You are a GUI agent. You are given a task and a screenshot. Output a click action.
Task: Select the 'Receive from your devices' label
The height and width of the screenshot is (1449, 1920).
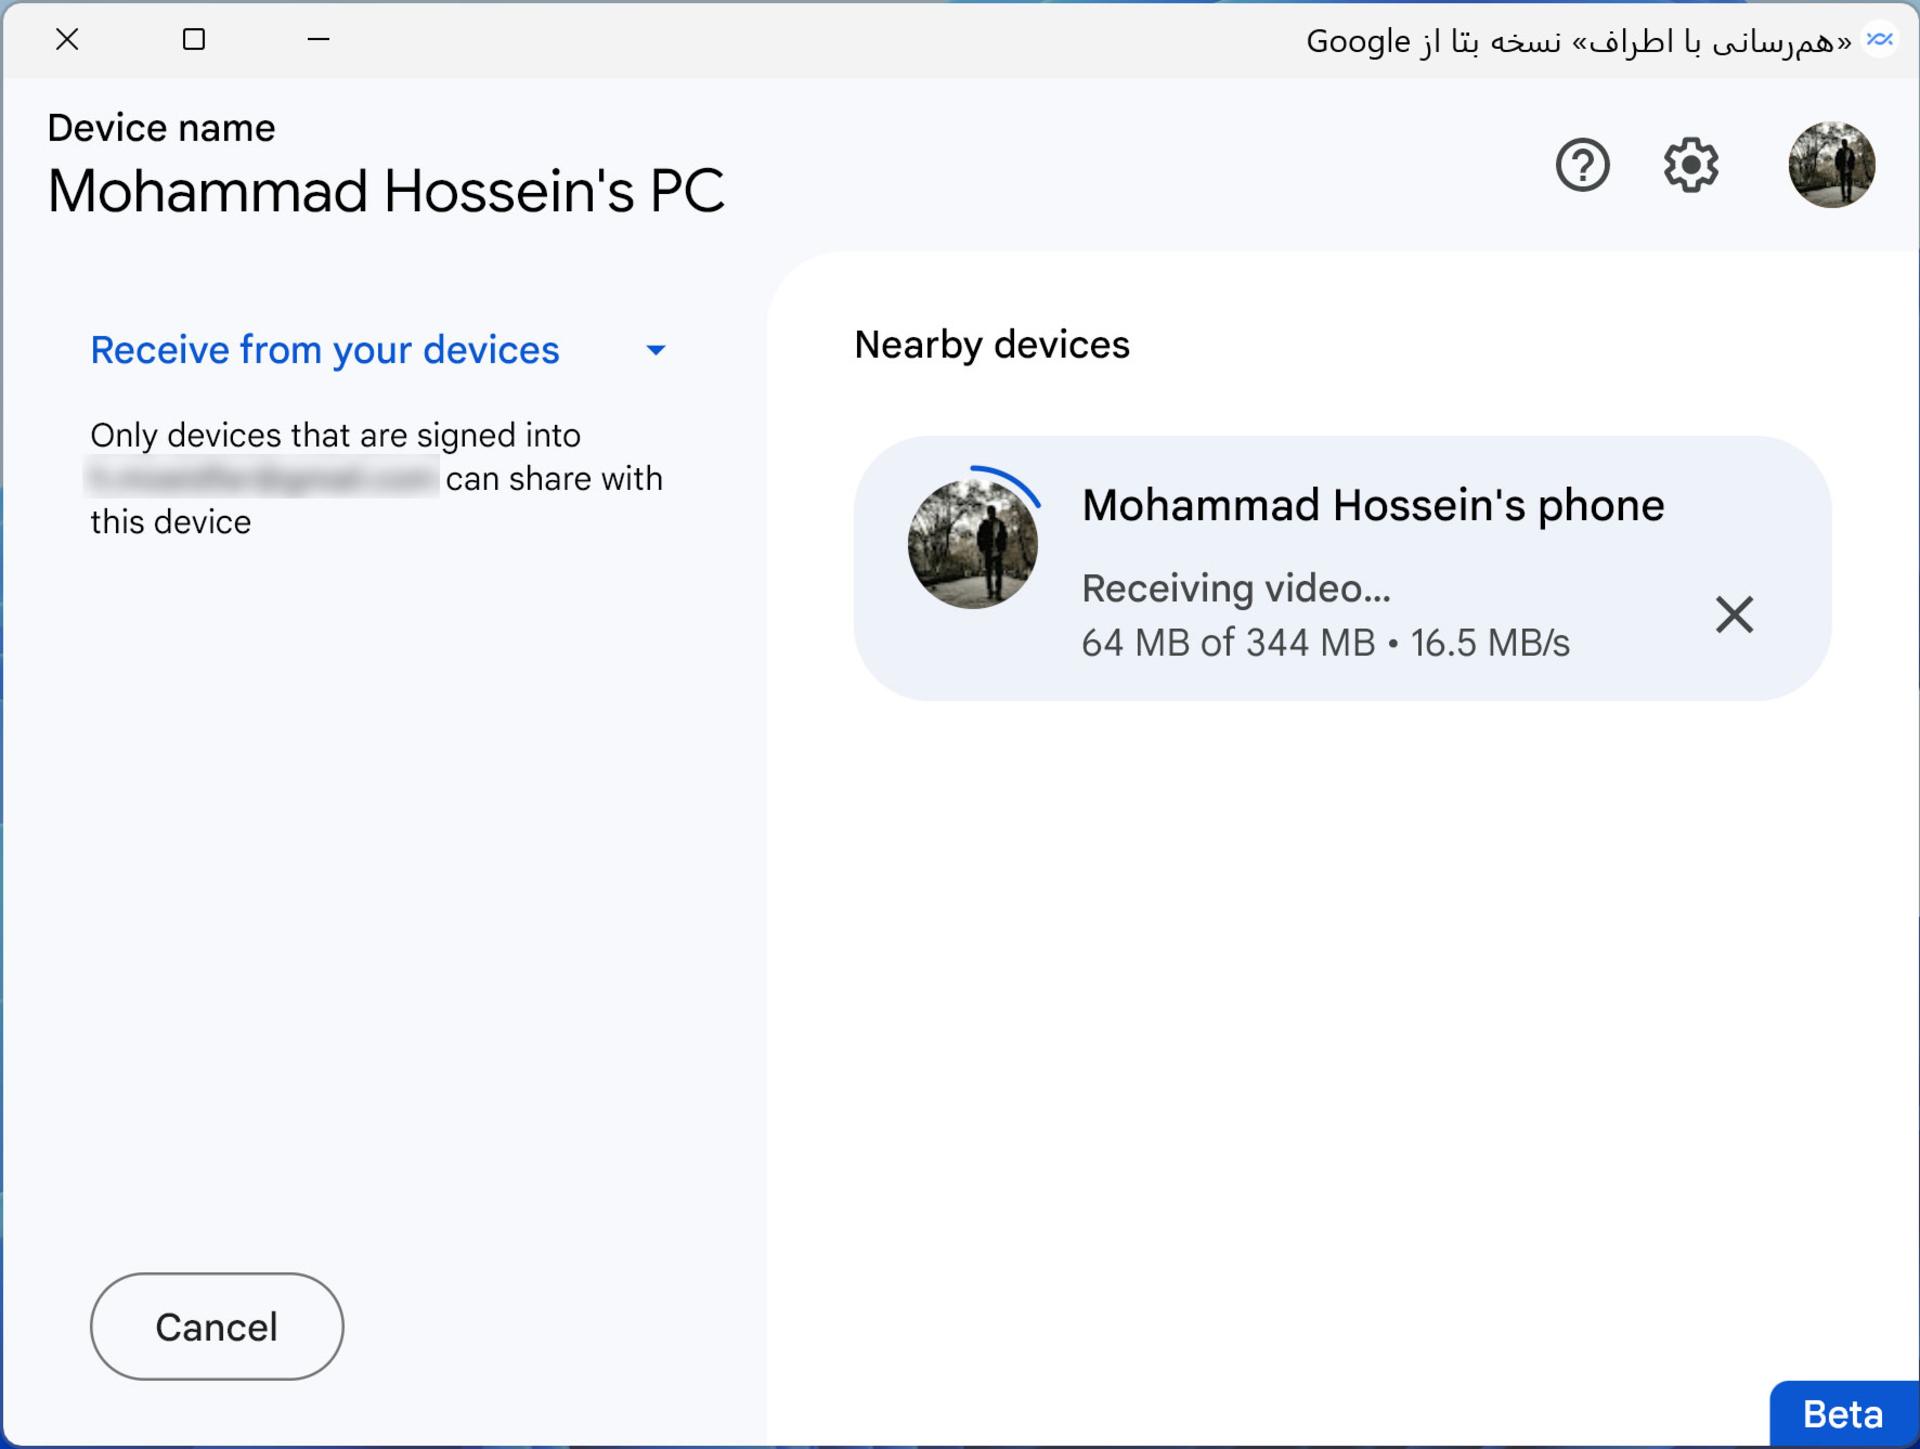324,350
